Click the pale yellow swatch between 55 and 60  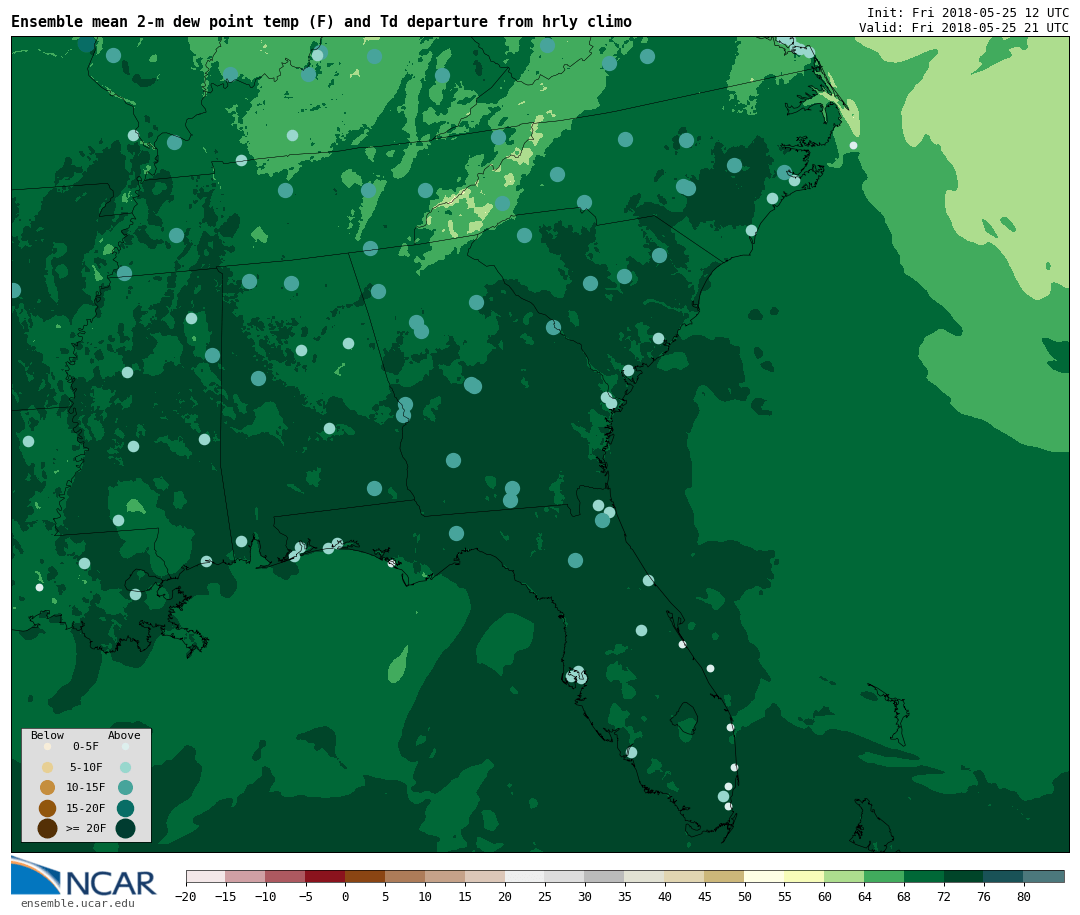tap(804, 877)
